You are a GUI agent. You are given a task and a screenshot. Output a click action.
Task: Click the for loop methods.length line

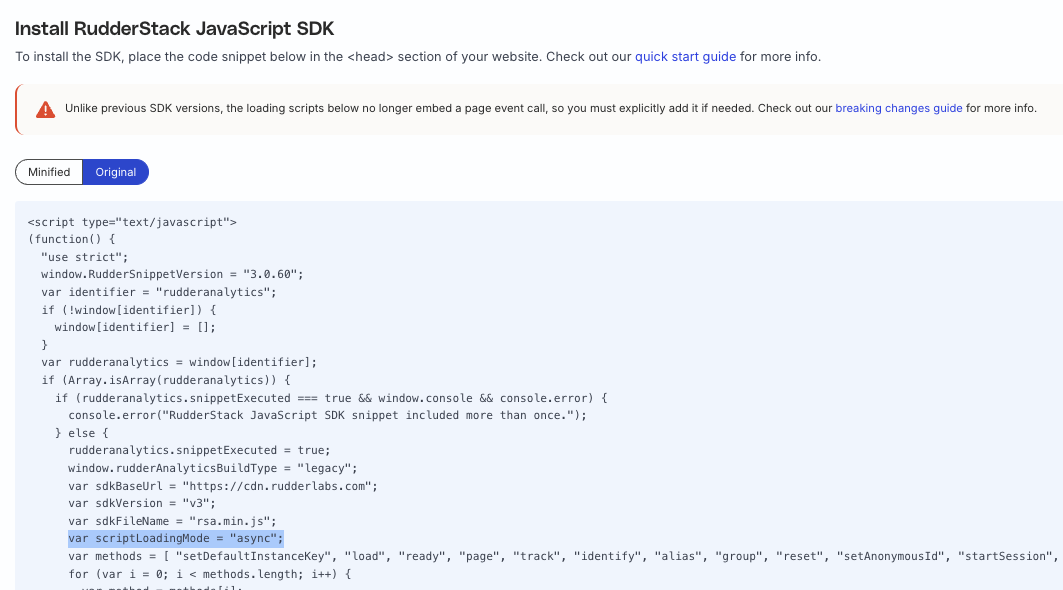[x=209, y=574]
